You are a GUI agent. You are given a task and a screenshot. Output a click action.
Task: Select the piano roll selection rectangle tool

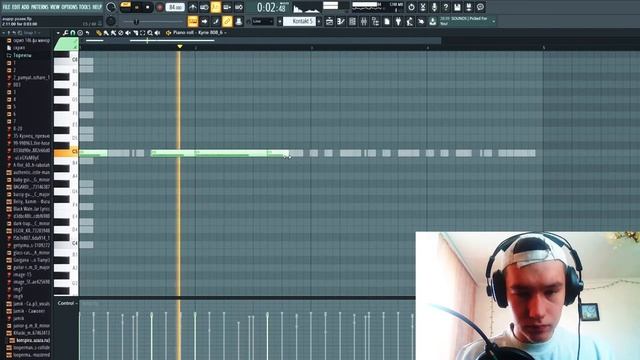click(x=142, y=33)
